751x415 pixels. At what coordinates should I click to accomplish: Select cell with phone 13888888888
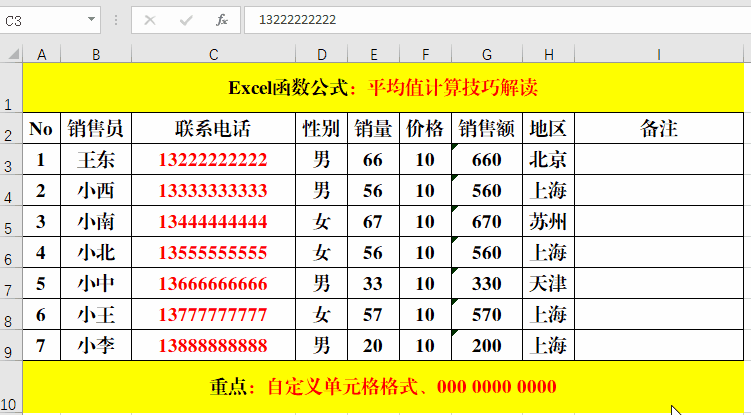tap(214, 345)
